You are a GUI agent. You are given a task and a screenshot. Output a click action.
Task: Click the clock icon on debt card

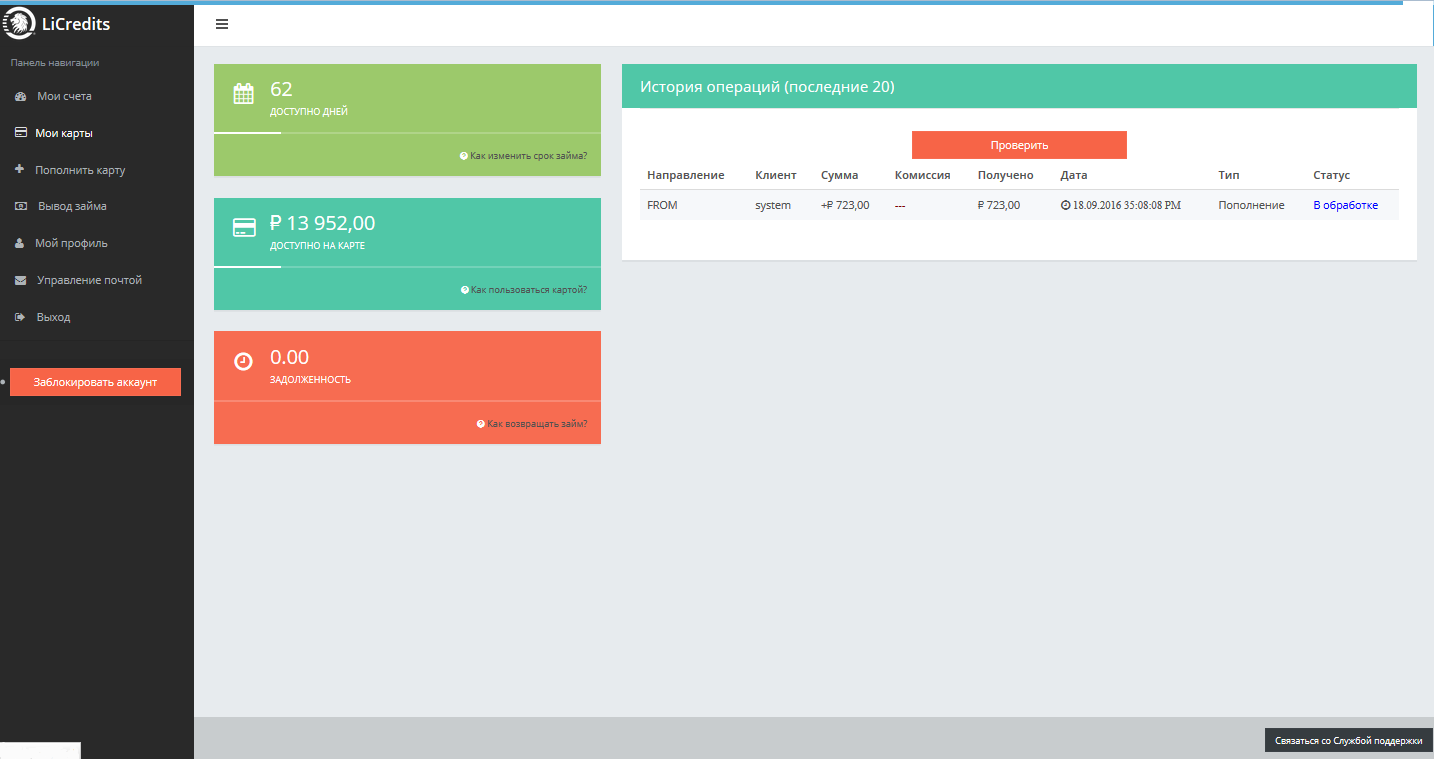(x=243, y=361)
